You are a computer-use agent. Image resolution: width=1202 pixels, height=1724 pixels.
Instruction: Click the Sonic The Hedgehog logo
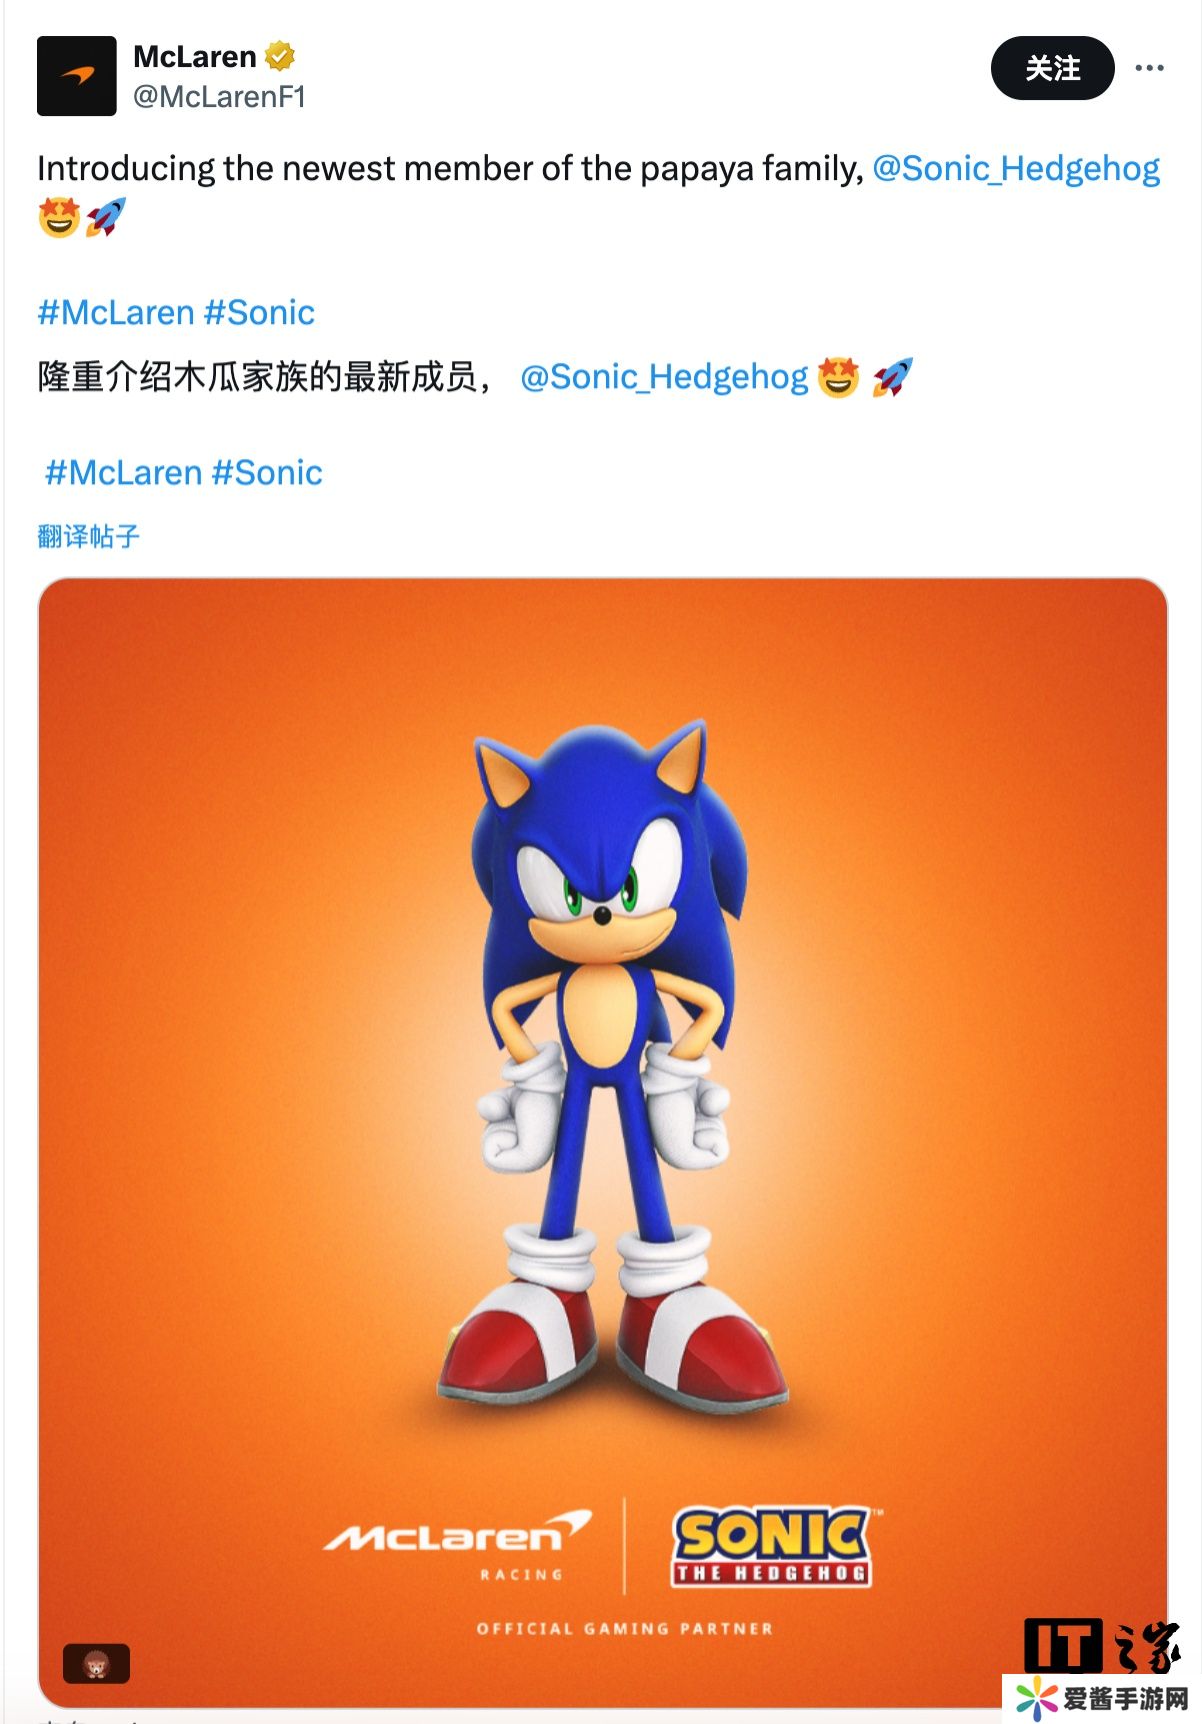tap(771, 1546)
